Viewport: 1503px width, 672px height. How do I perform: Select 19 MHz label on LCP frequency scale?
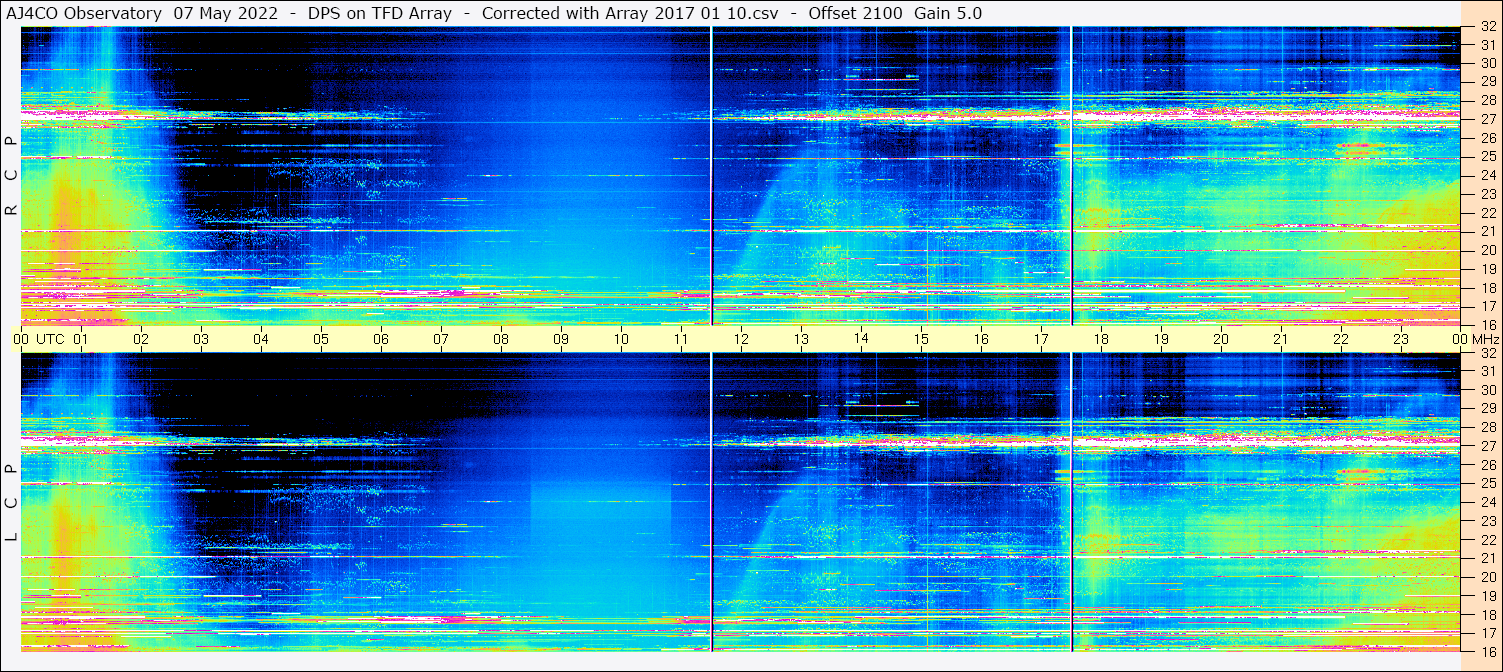[1487, 595]
